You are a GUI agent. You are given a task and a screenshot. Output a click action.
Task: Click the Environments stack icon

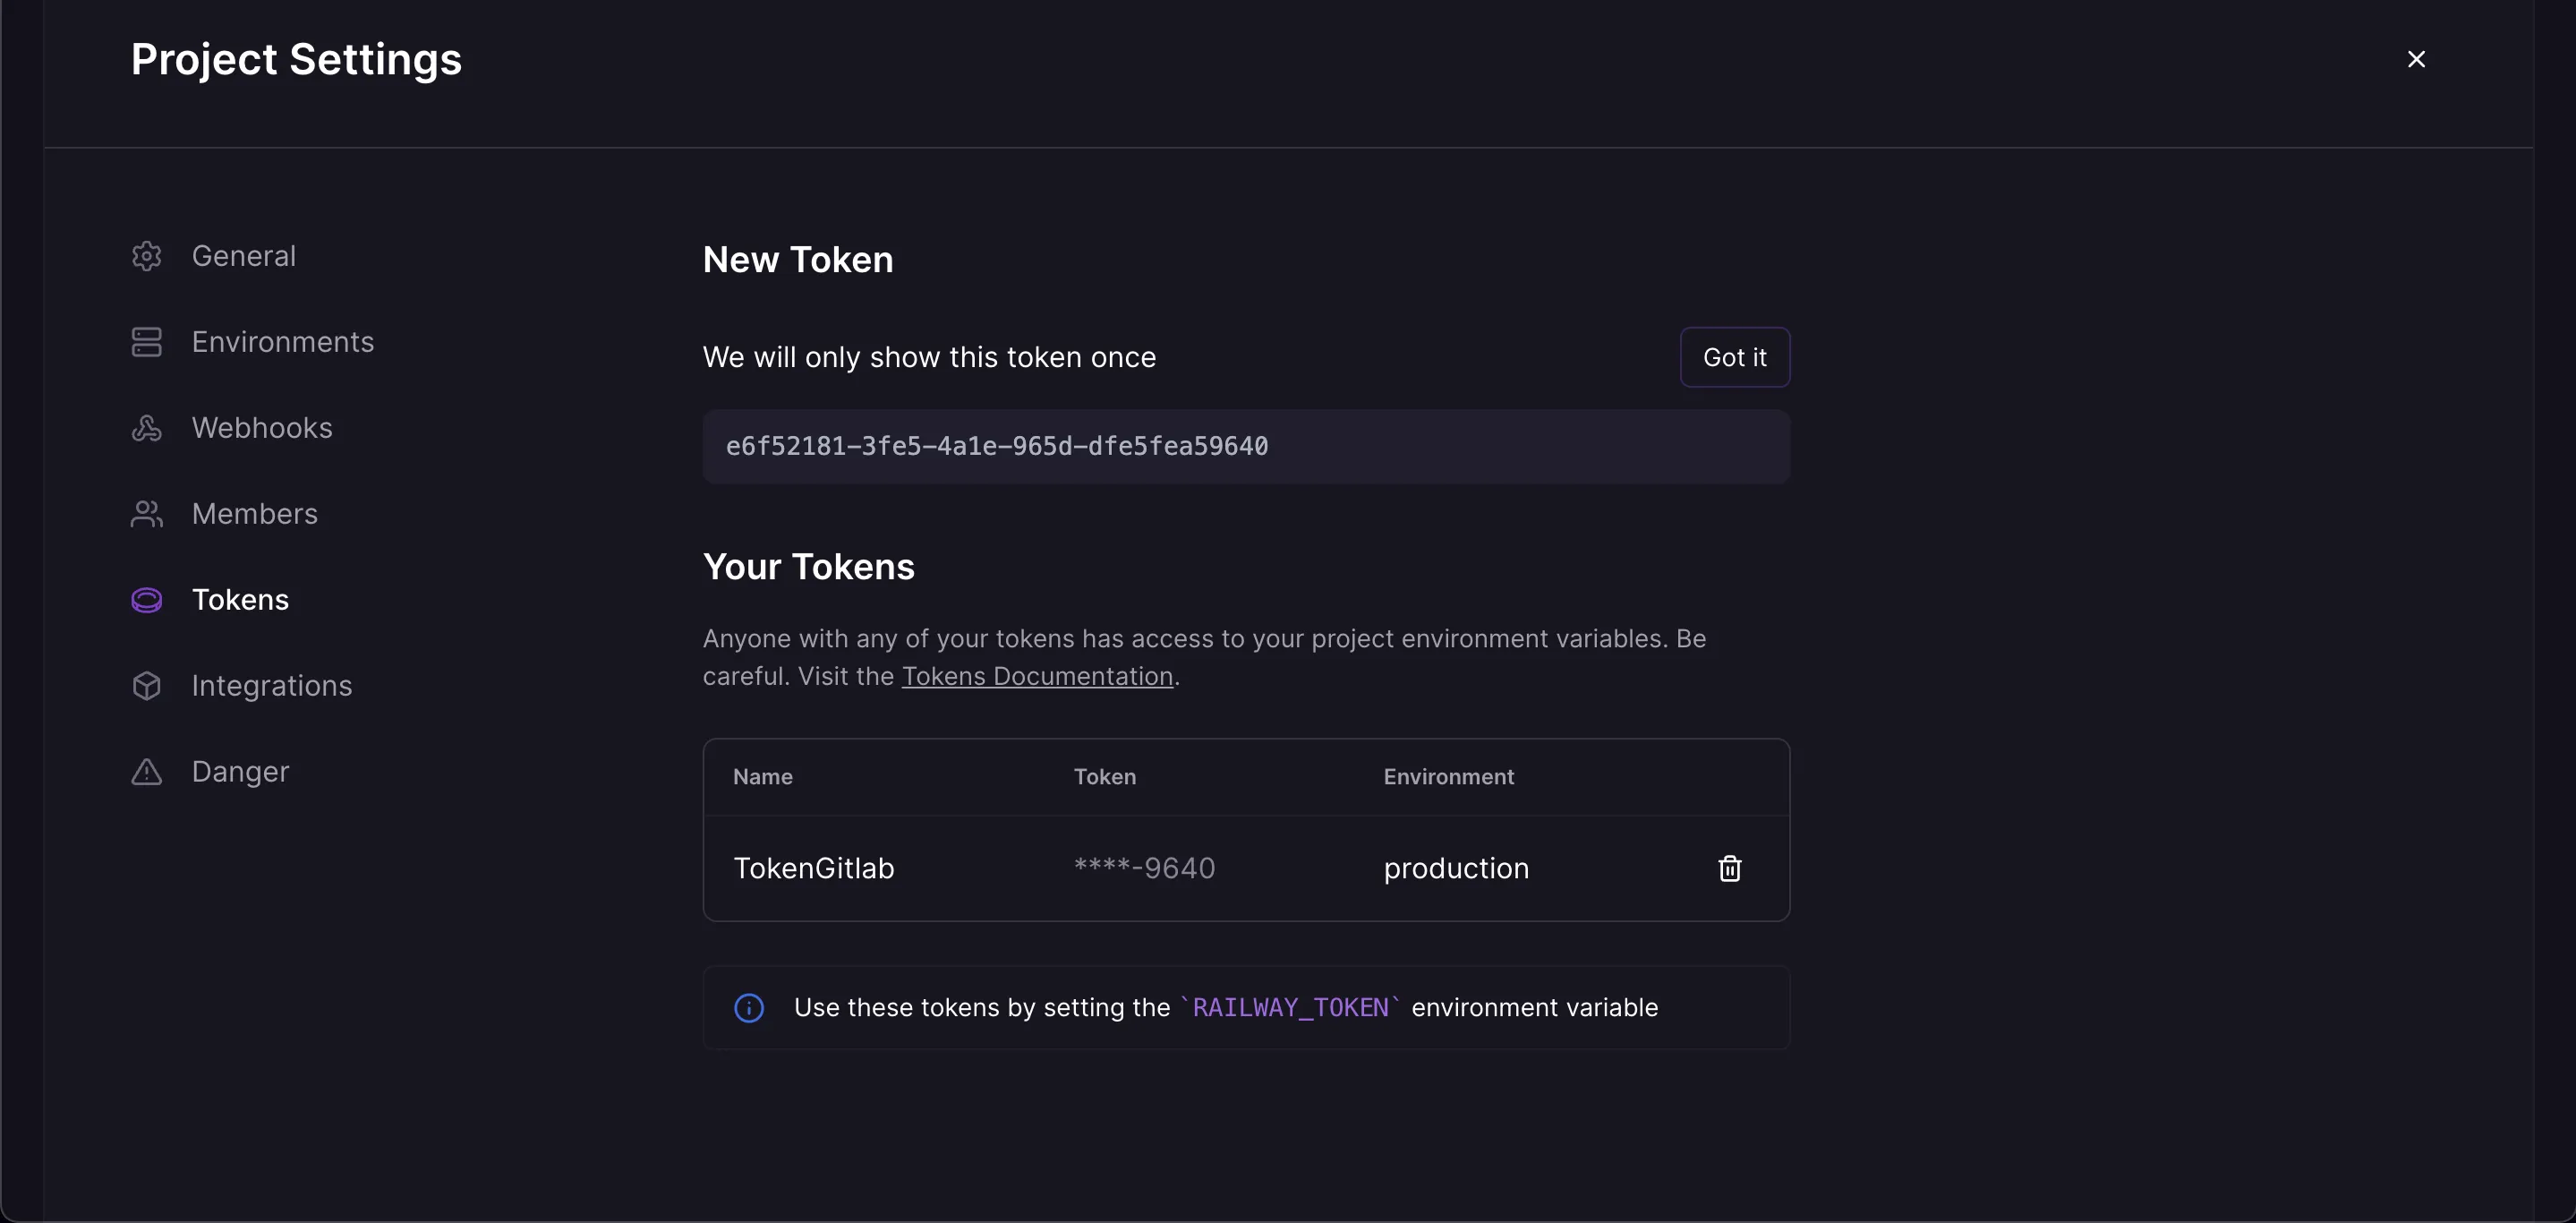(x=146, y=342)
